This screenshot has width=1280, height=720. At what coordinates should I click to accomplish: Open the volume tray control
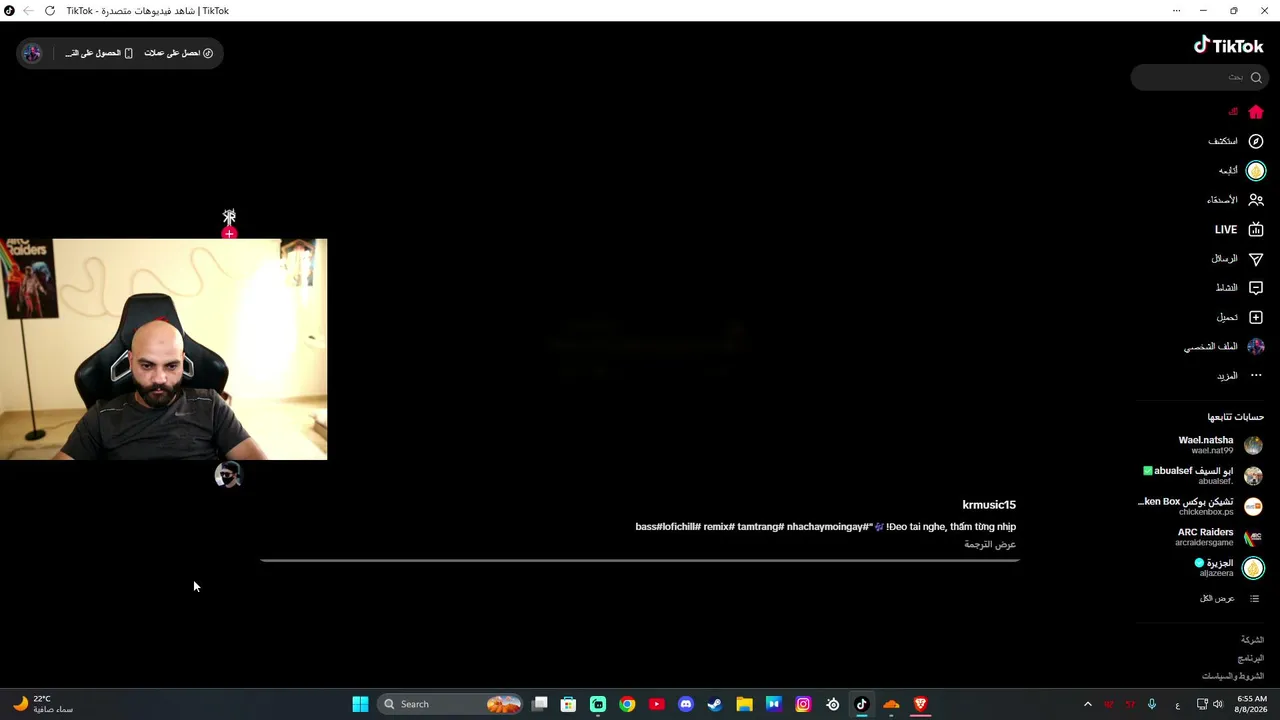(x=1217, y=704)
